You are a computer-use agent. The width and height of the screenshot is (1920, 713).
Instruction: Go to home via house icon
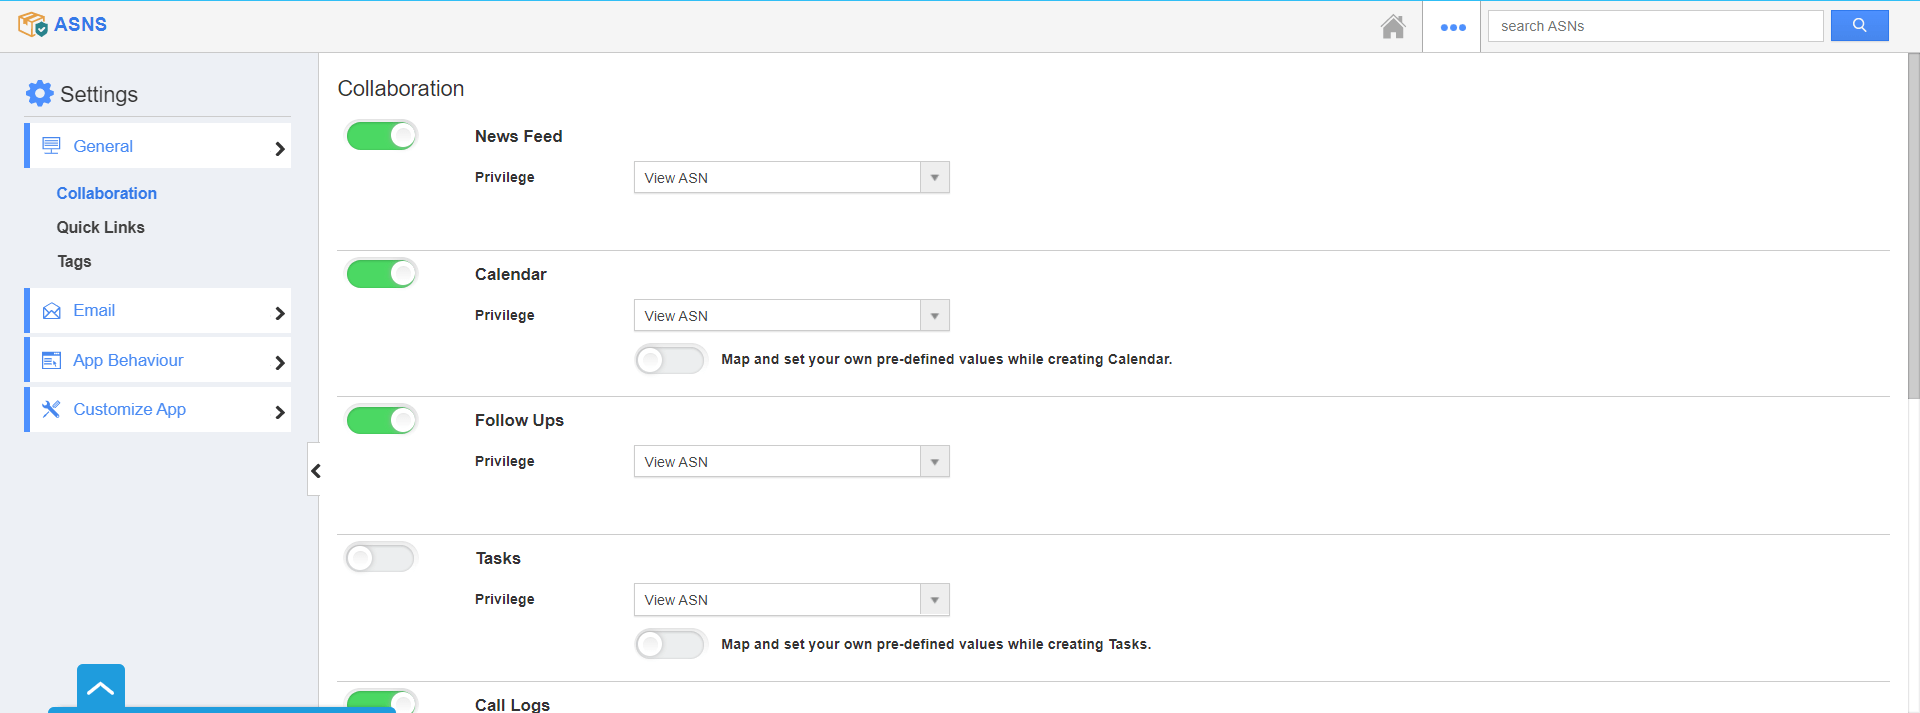pos(1393,26)
